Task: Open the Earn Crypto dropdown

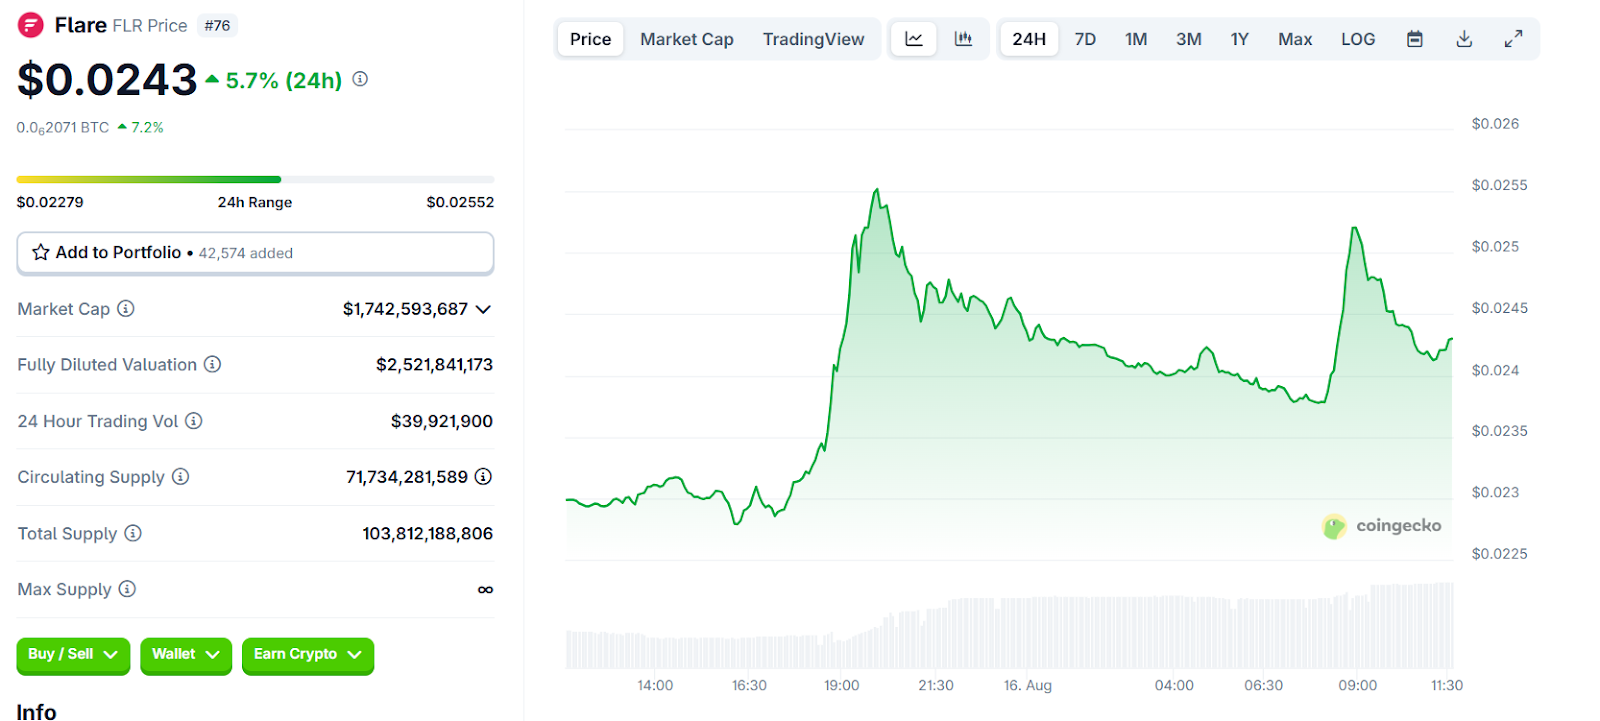Action: pyautogui.click(x=307, y=655)
